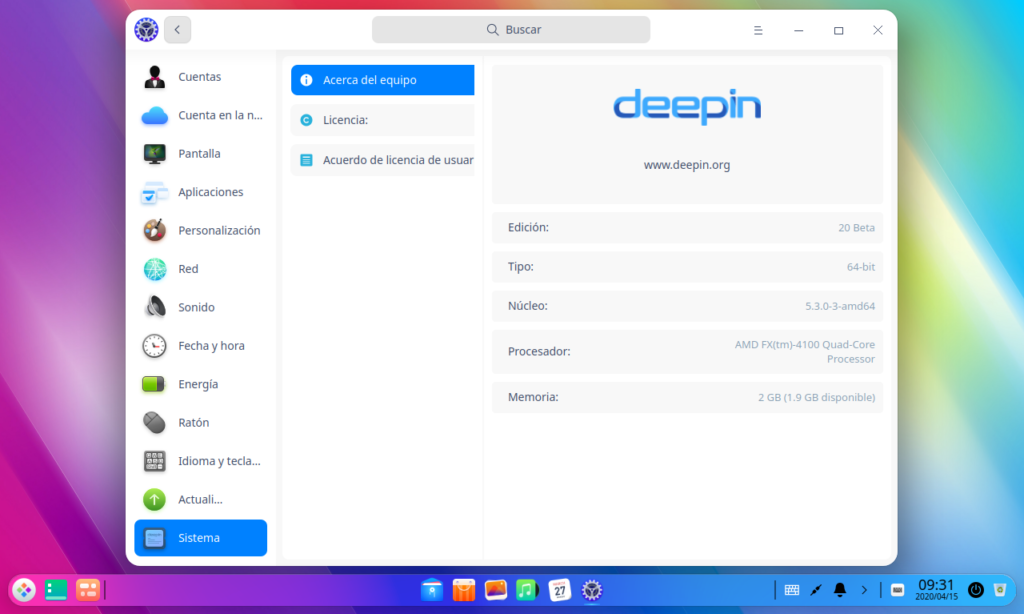Select Acerca del equipo tab
This screenshot has height=614, width=1024.
383,80
